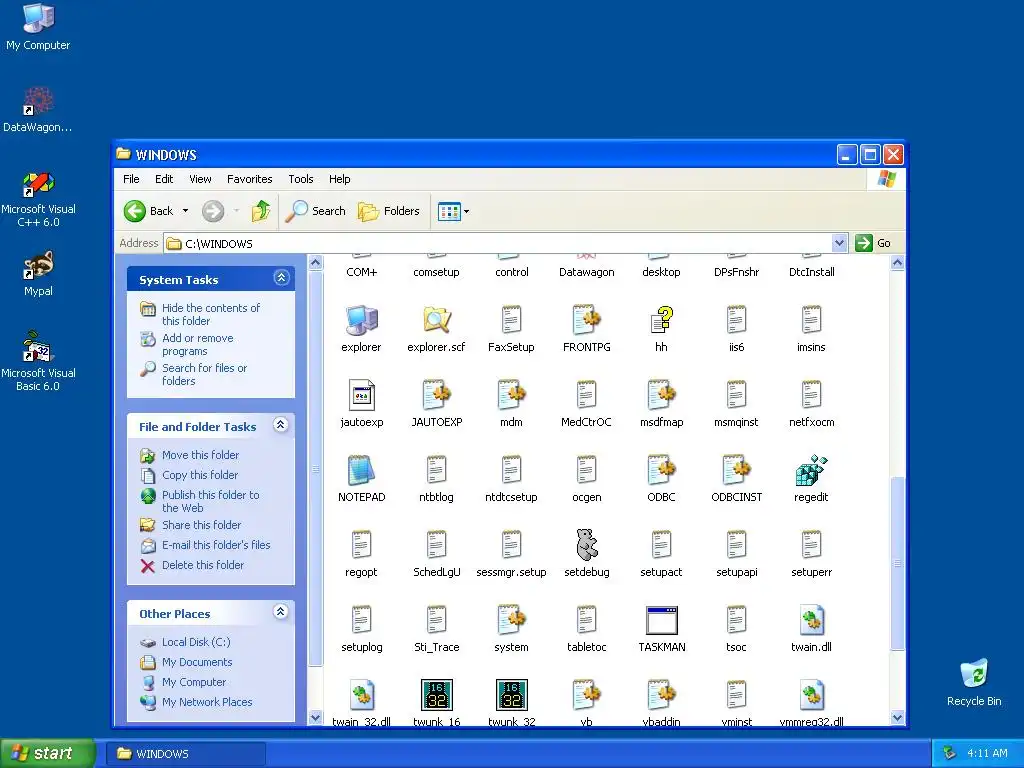This screenshot has height=768, width=1024.
Task: Click Hide the contents of this folder
Action: click(x=210, y=314)
